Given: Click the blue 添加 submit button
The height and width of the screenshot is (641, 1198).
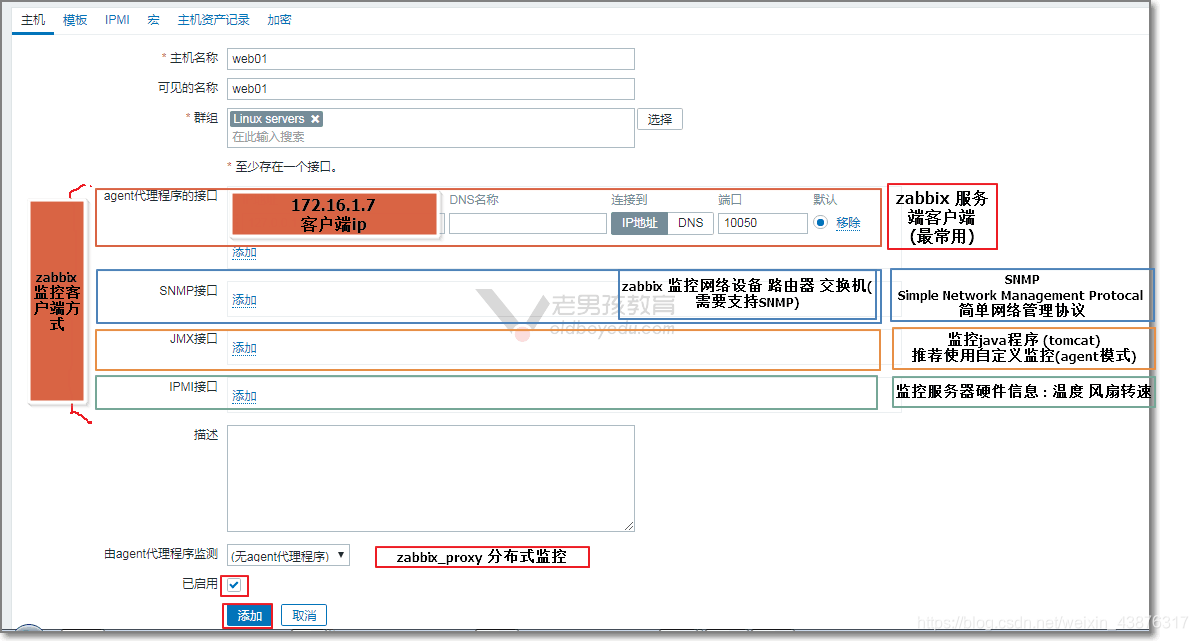Looking at the screenshot, I should point(249,616).
